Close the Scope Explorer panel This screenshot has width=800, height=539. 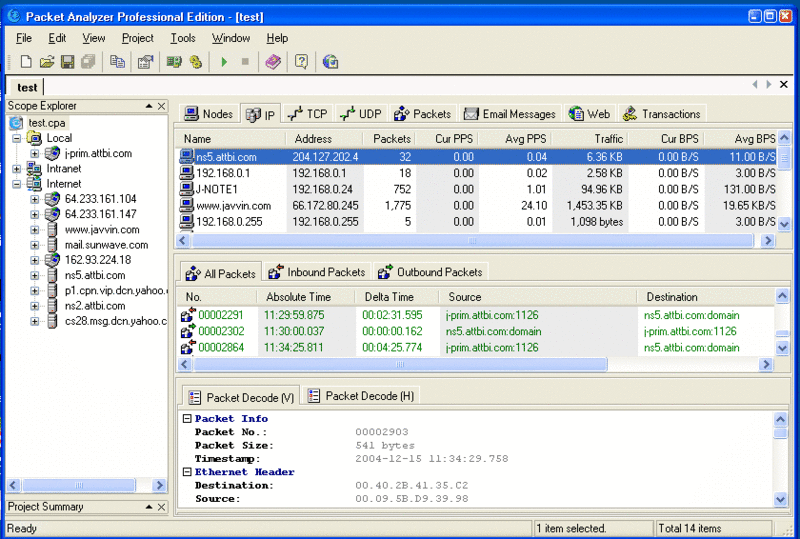(x=161, y=106)
